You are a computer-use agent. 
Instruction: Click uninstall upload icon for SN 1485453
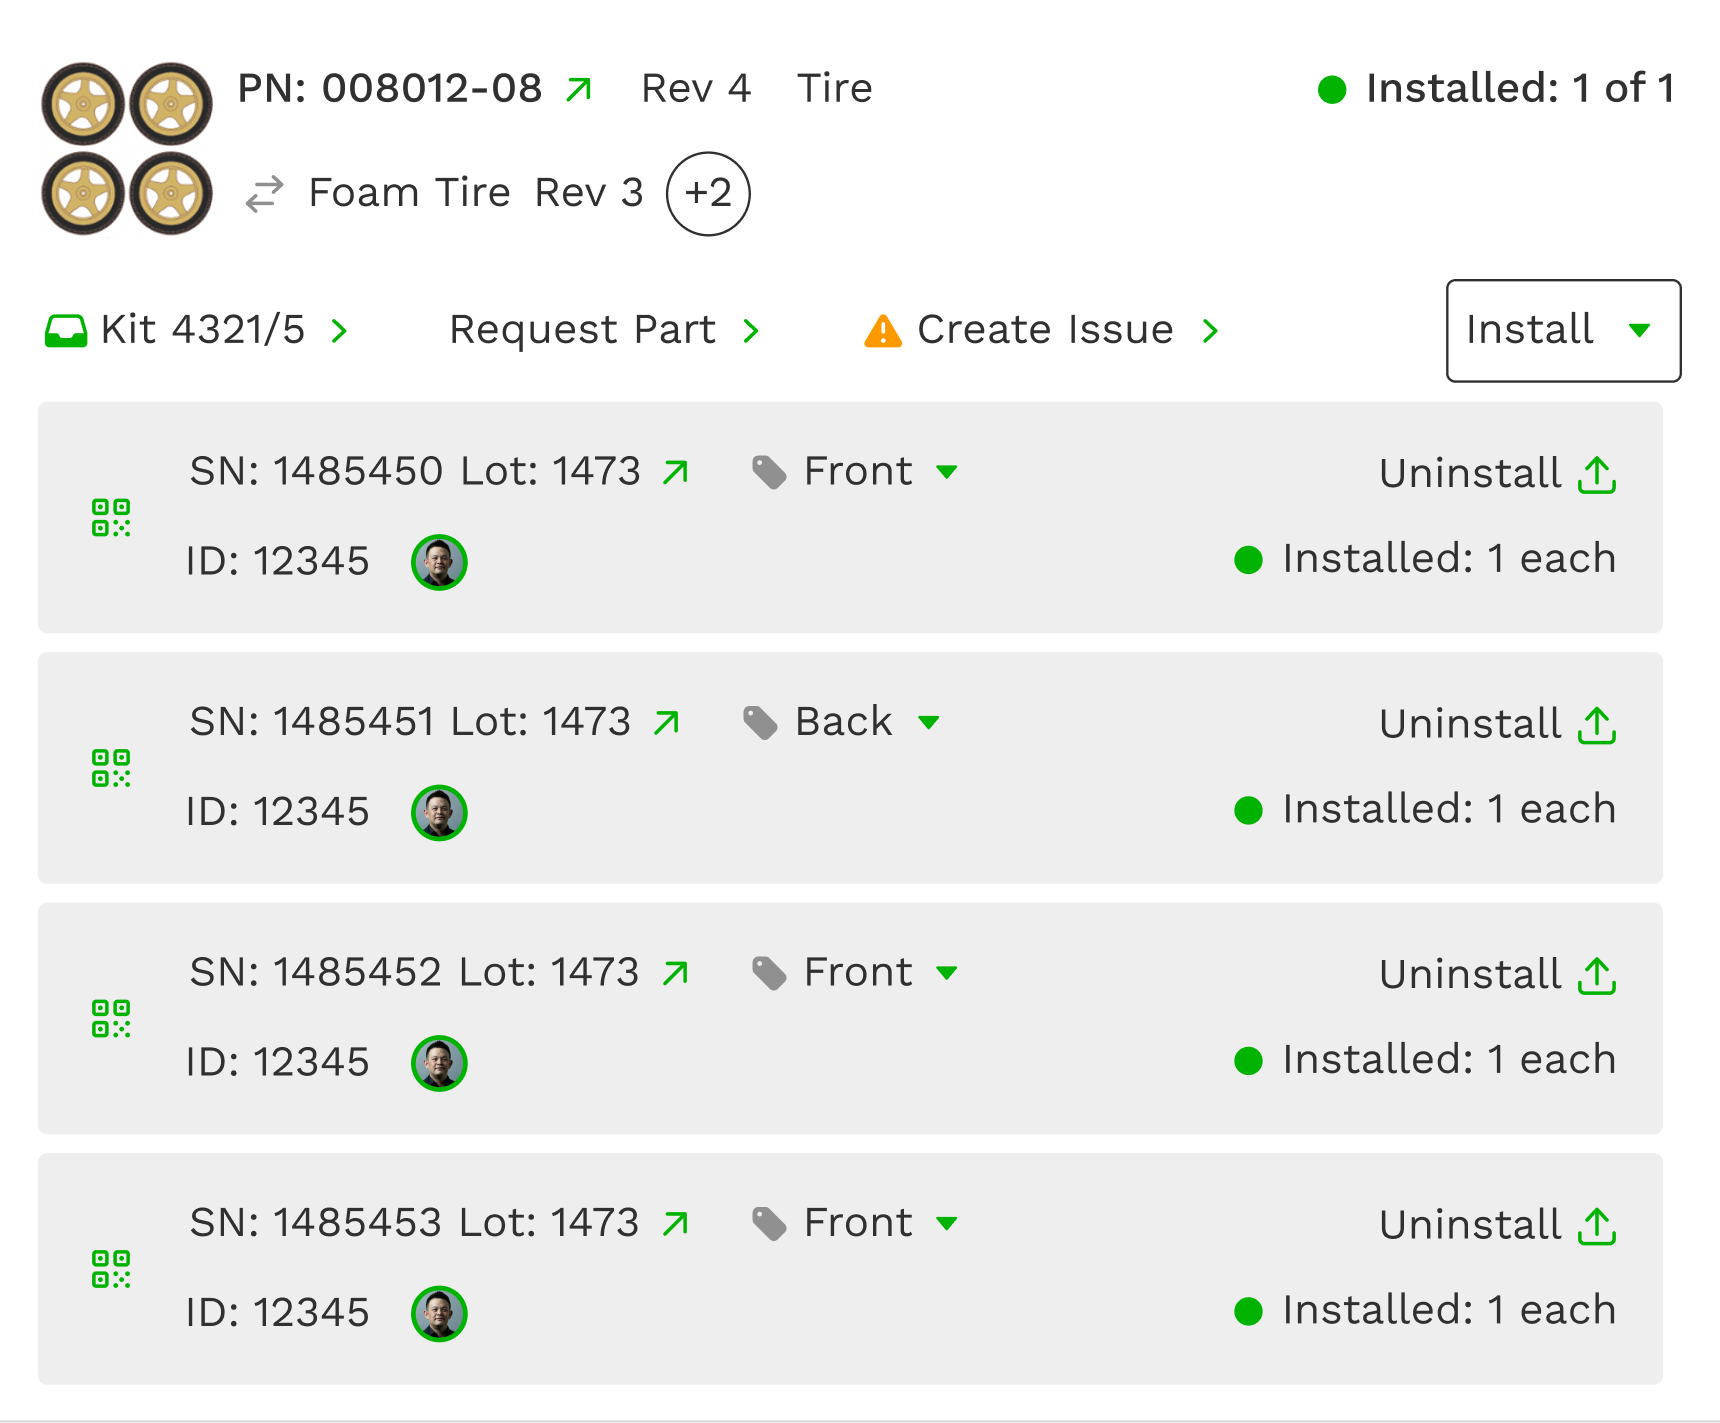[1597, 1227]
